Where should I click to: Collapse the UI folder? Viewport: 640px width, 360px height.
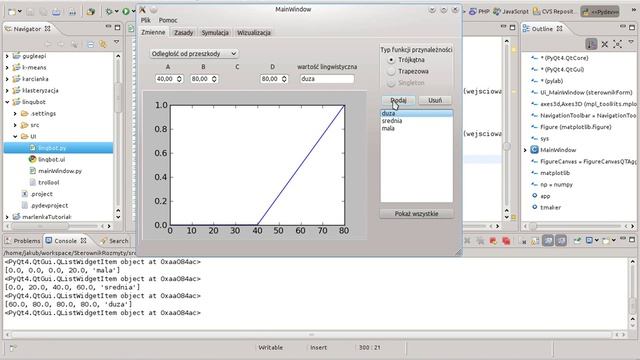point(15,136)
